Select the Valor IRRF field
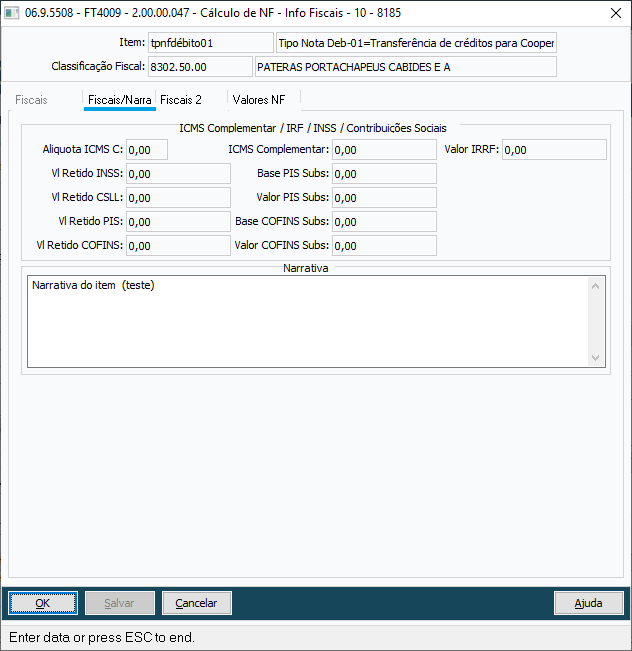This screenshot has width=632, height=651. [554, 149]
